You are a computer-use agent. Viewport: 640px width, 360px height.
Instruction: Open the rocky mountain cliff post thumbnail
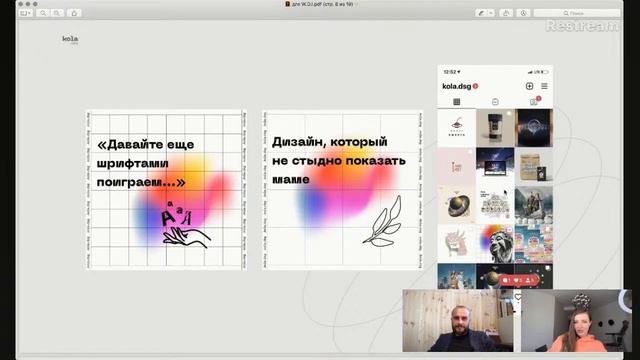pos(534,205)
